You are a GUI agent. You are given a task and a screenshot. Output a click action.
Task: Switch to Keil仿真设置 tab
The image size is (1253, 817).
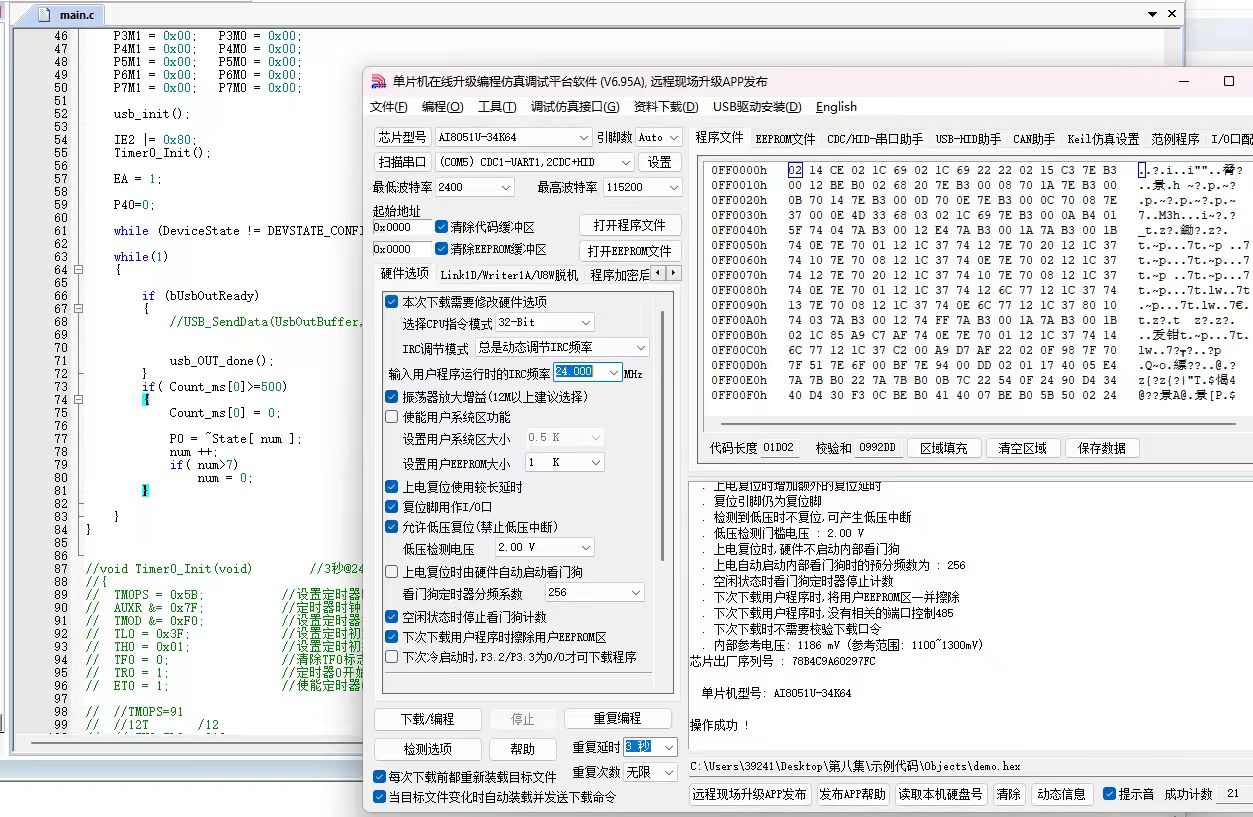(x=1103, y=139)
